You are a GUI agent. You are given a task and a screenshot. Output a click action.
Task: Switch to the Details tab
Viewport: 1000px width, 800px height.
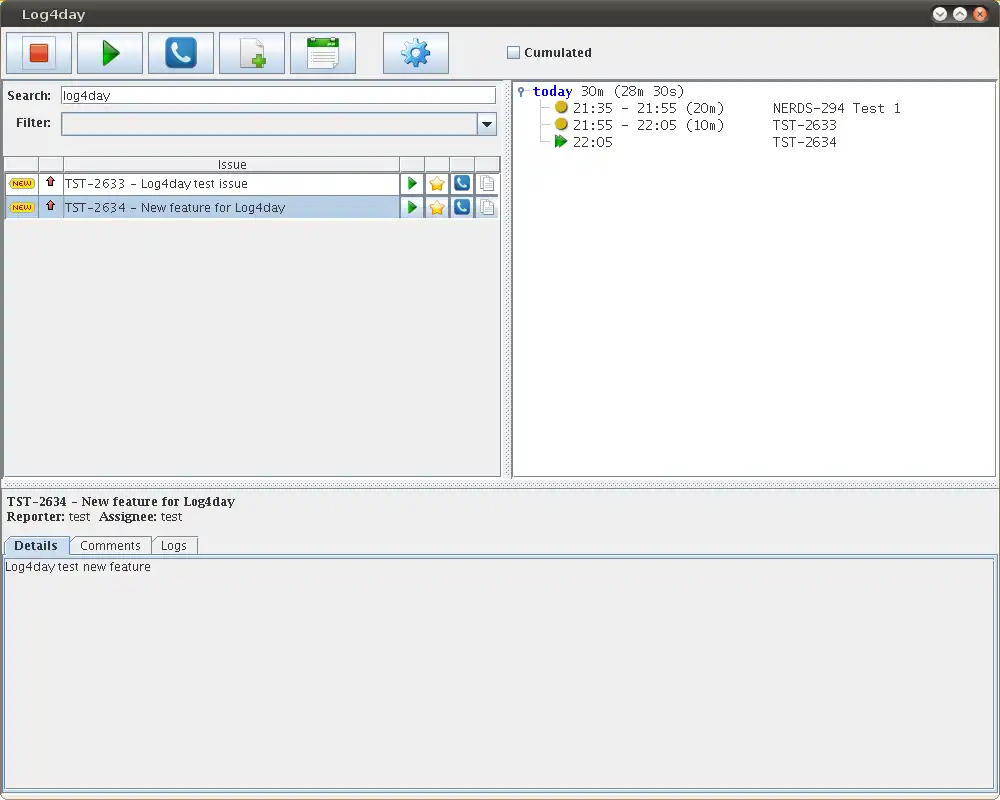point(36,545)
